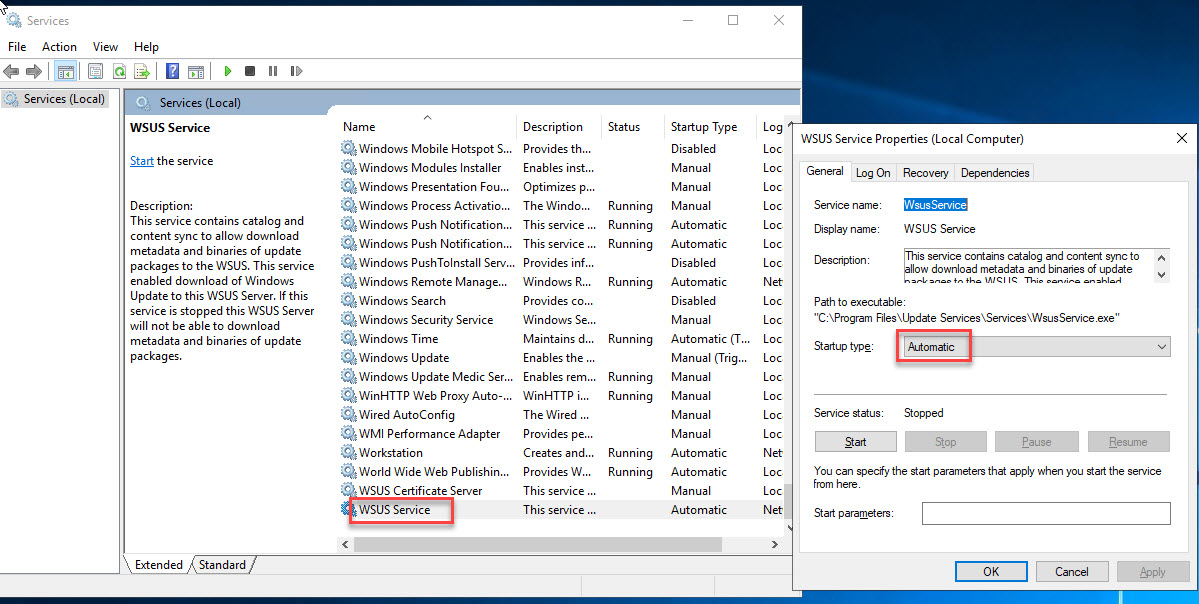Screen dimensions: 1199x604
Task: Switch to the Standard view tab
Action: [x=222, y=565]
